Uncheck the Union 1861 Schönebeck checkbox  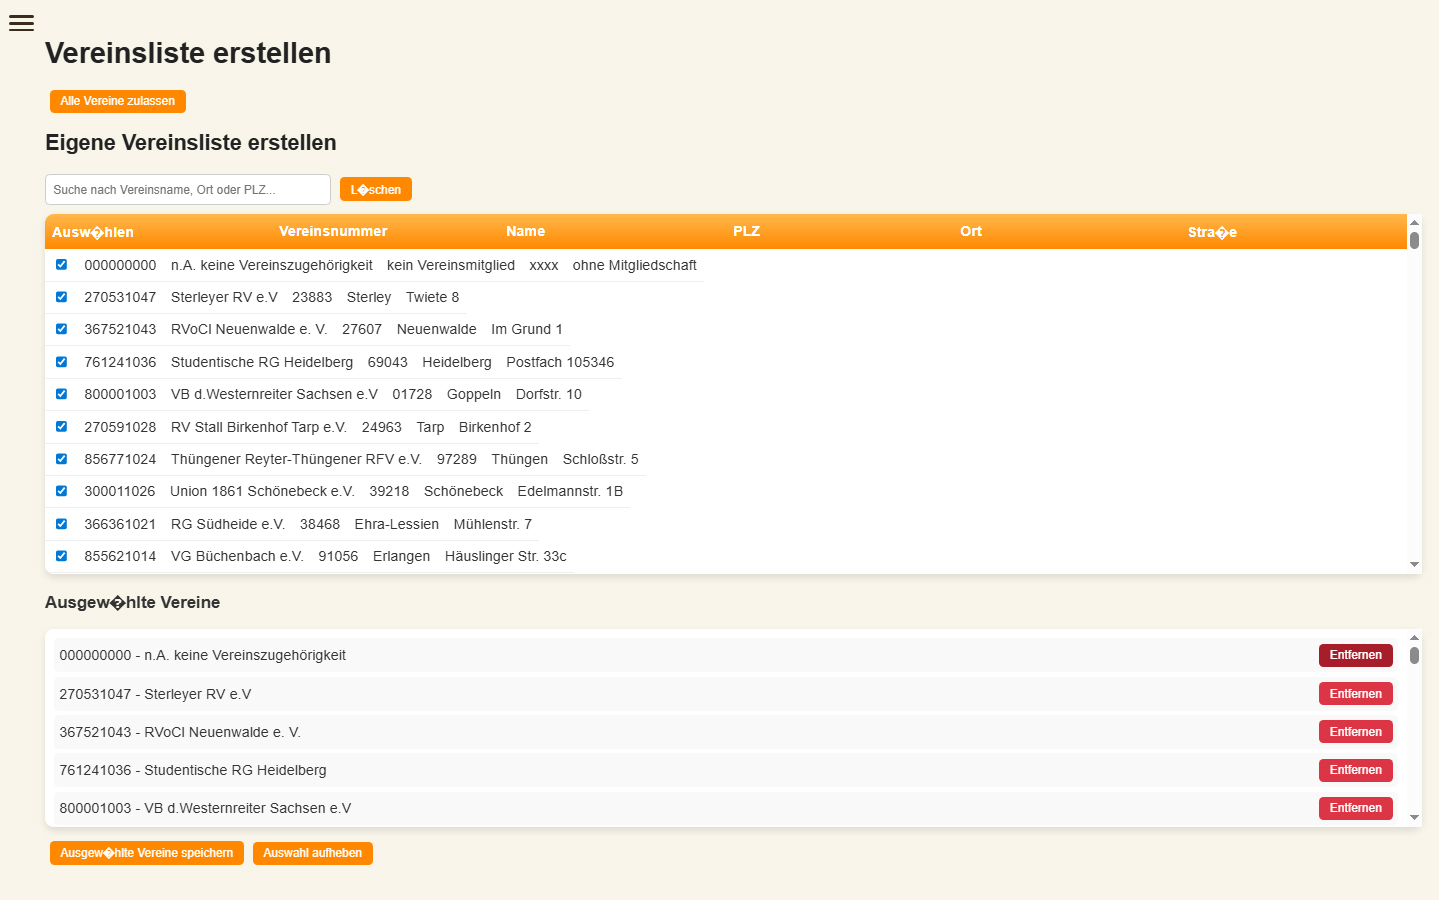pyautogui.click(x=61, y=491)
